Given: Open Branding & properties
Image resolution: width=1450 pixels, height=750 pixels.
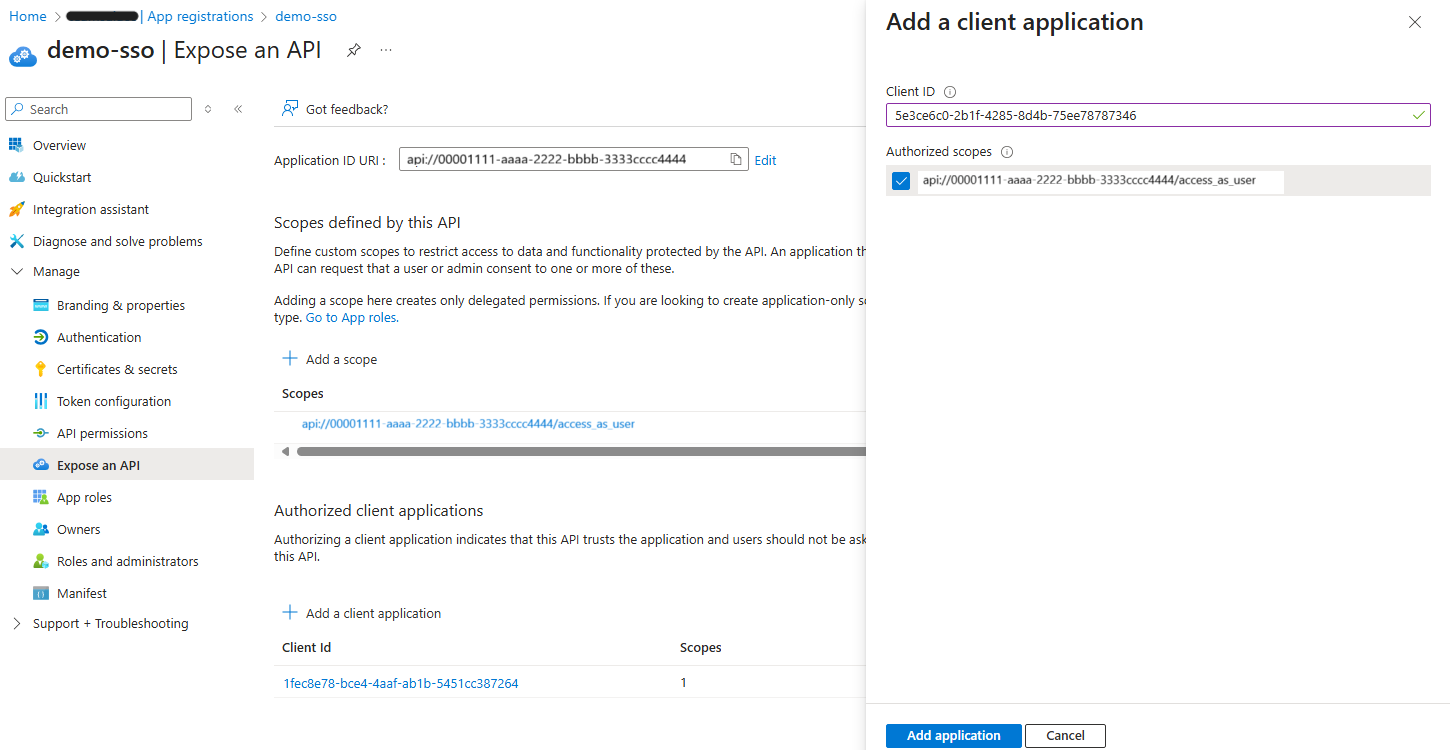Looking at the screenshot, I should click(x=121, y=305).
